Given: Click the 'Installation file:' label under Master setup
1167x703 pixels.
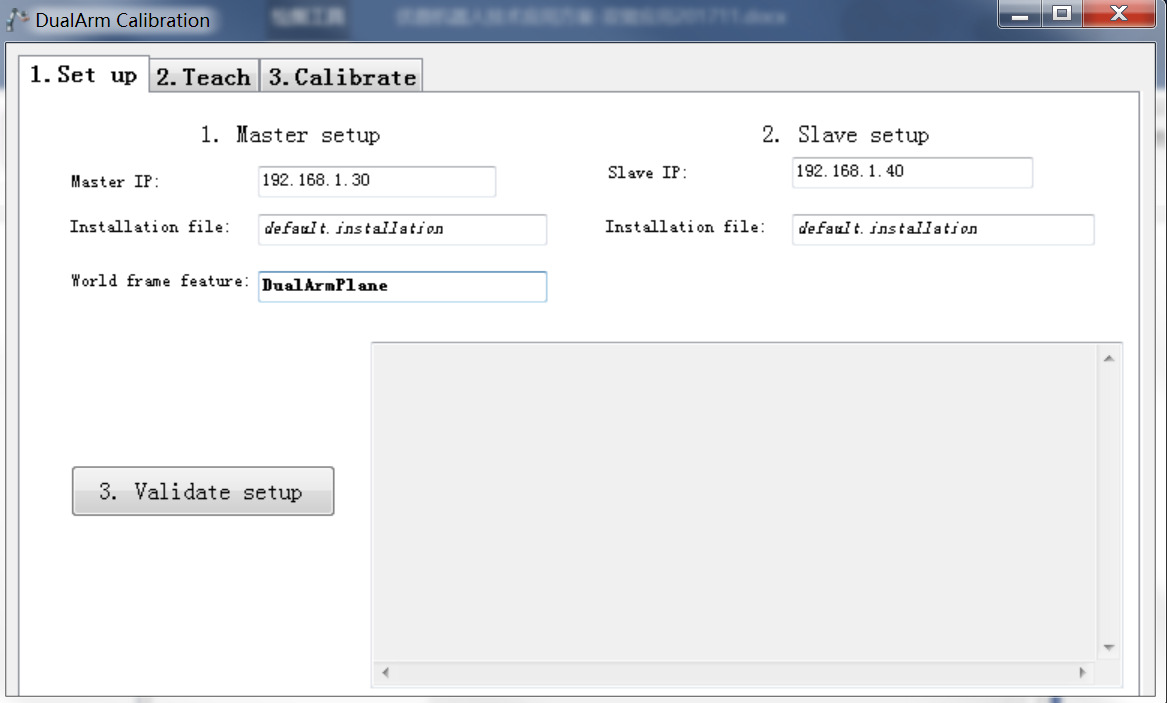Looking at the screenshot, I should [x=150, y=227].
